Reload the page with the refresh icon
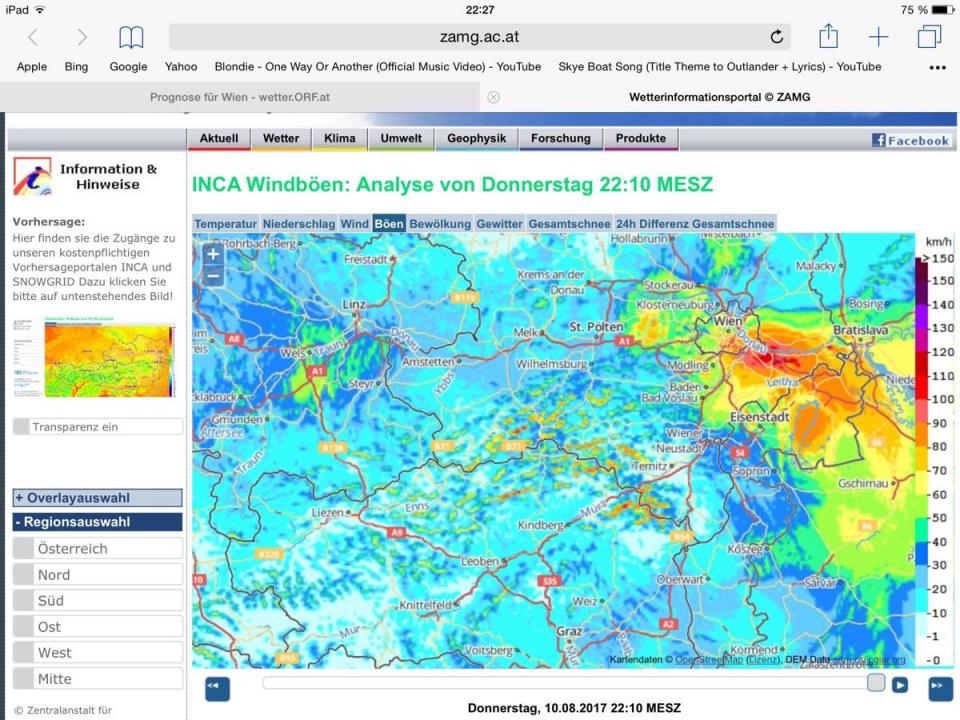This screenshot has height=720, width=960. coord(776,37)
